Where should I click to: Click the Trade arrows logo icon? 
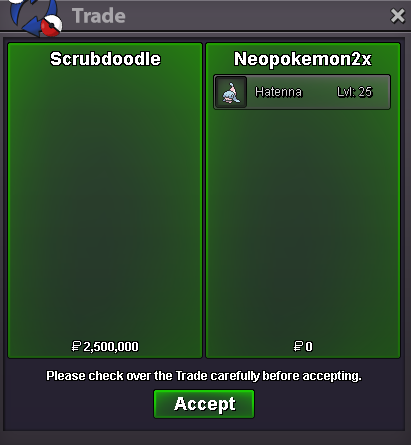click(35, 17)
